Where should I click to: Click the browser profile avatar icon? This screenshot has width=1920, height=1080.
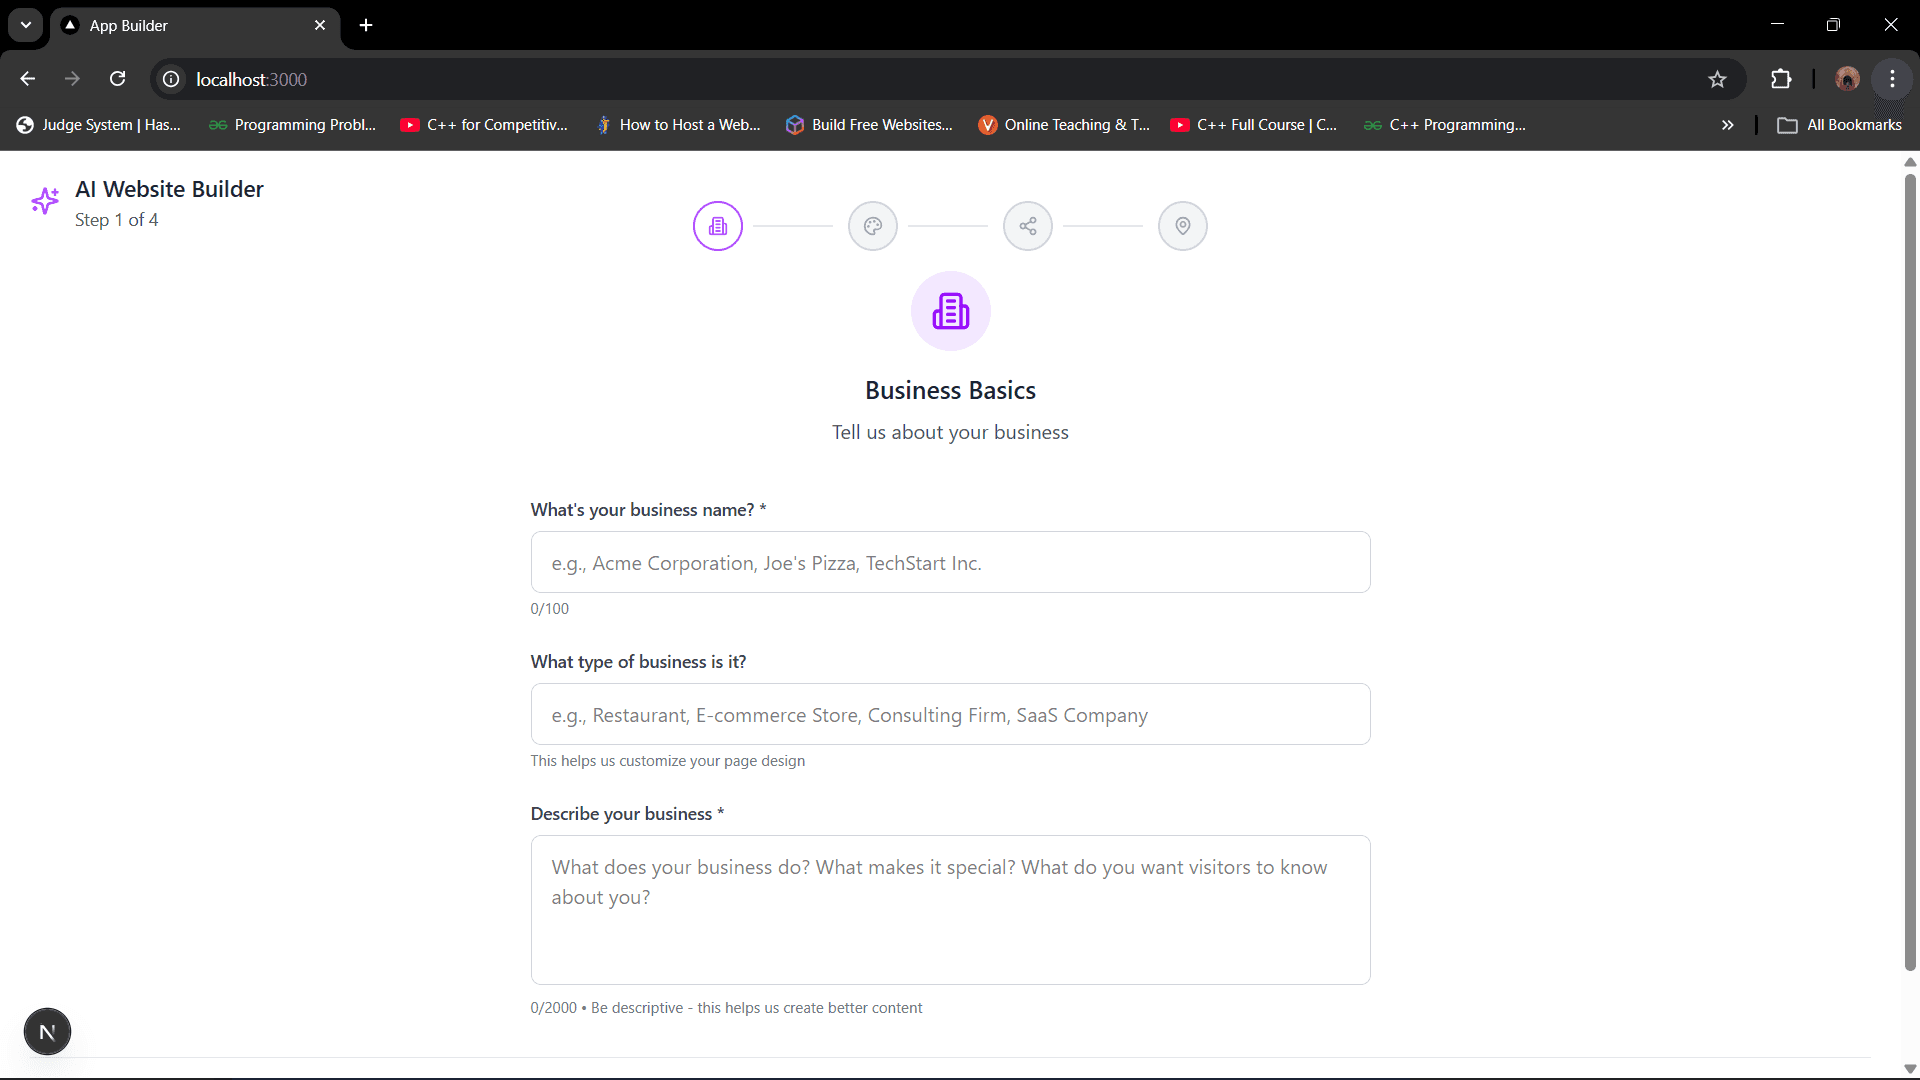[x=1847, y=79]
